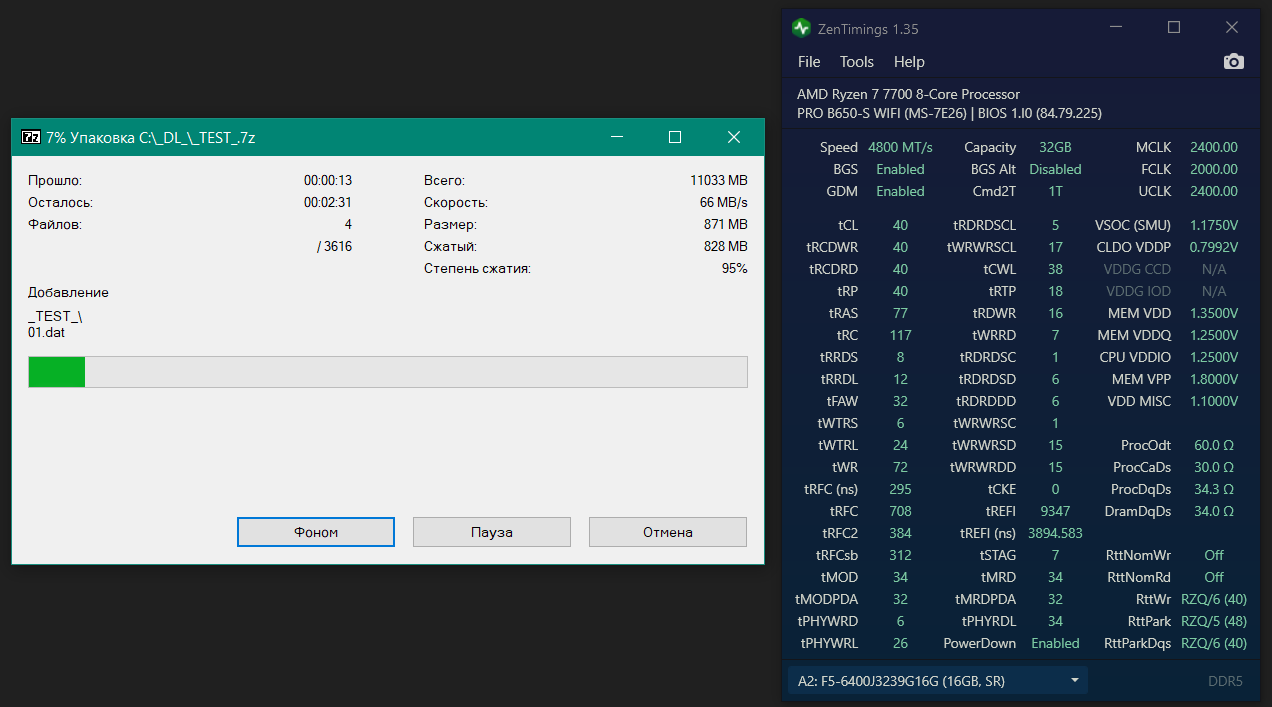Click the compressed size 828 MB
This screenshot has height=707, width=1272.
tap(725, 247)
